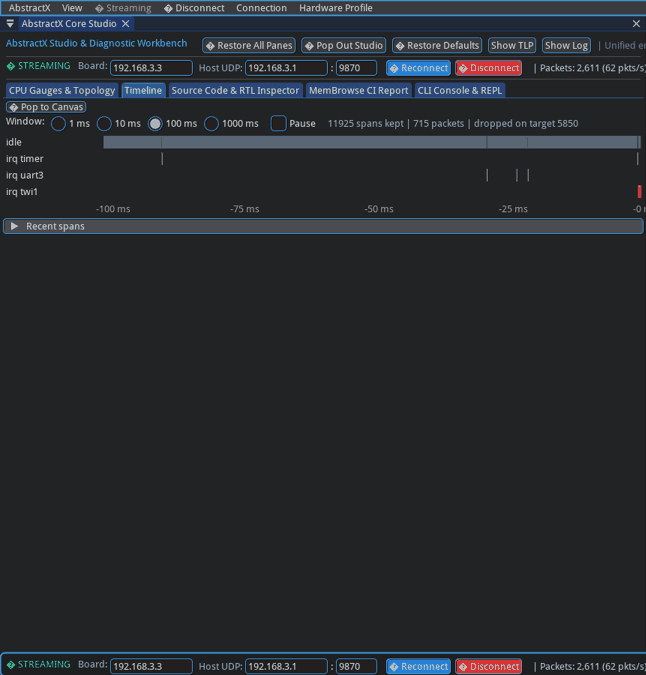Click the top Packets counter text
The width and height of the screenshot is (646, 675).
(x=592, y=68)
